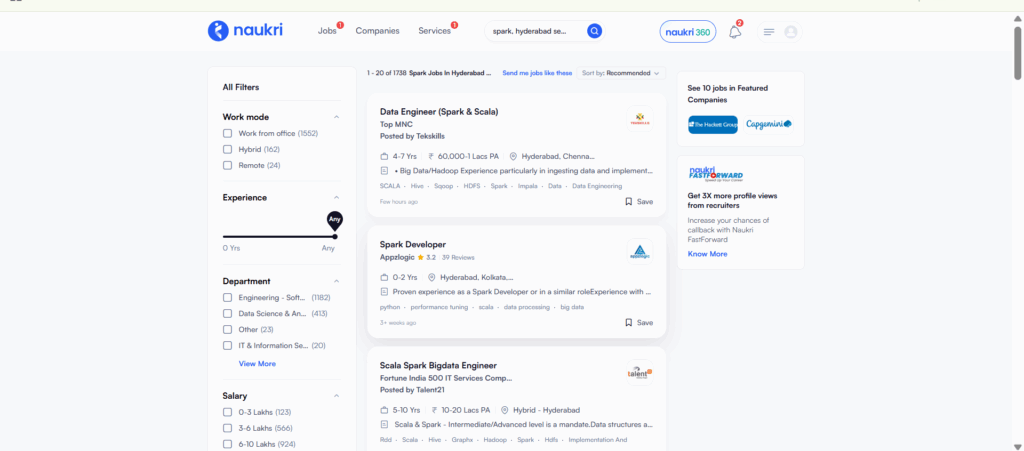Screen dimensions: 1024x451
Task: Save the Spark Developer job
Action: (x=639, y=322)
